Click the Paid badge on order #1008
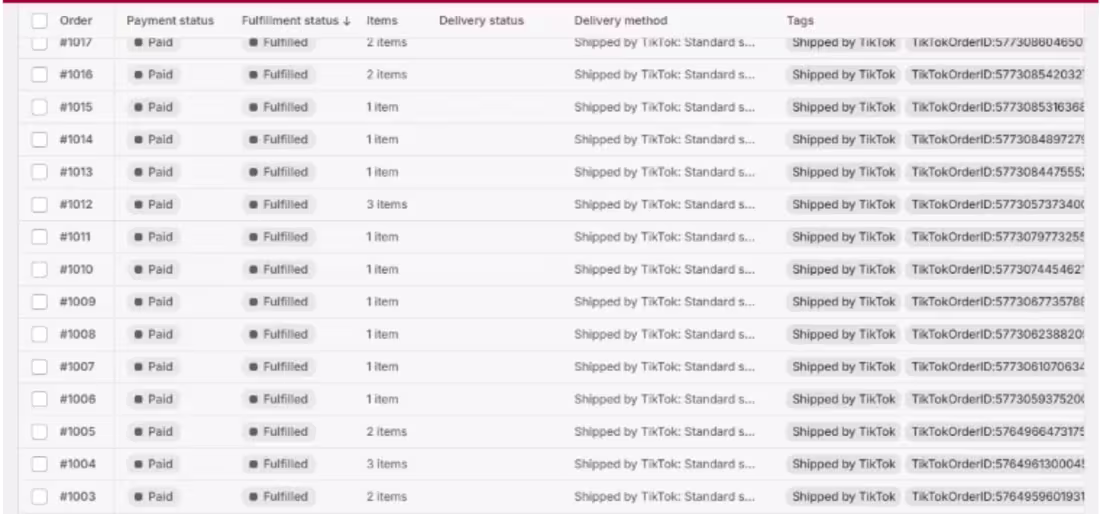 point(154,334)
